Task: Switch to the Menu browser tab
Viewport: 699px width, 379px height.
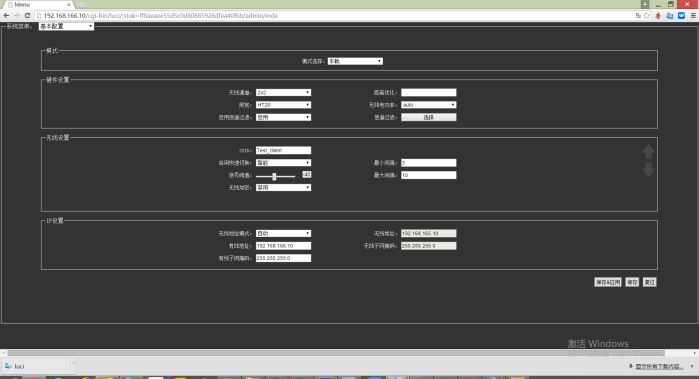Action: [38, 4]
